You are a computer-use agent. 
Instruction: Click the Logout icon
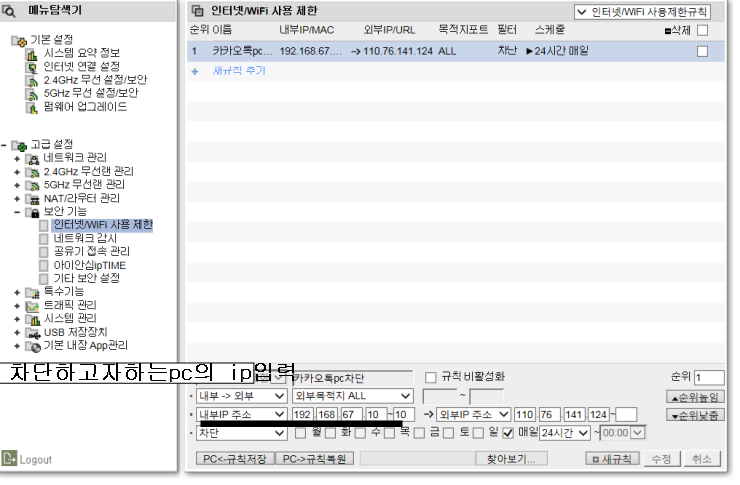pyautogui.click(x=9, y=459)
